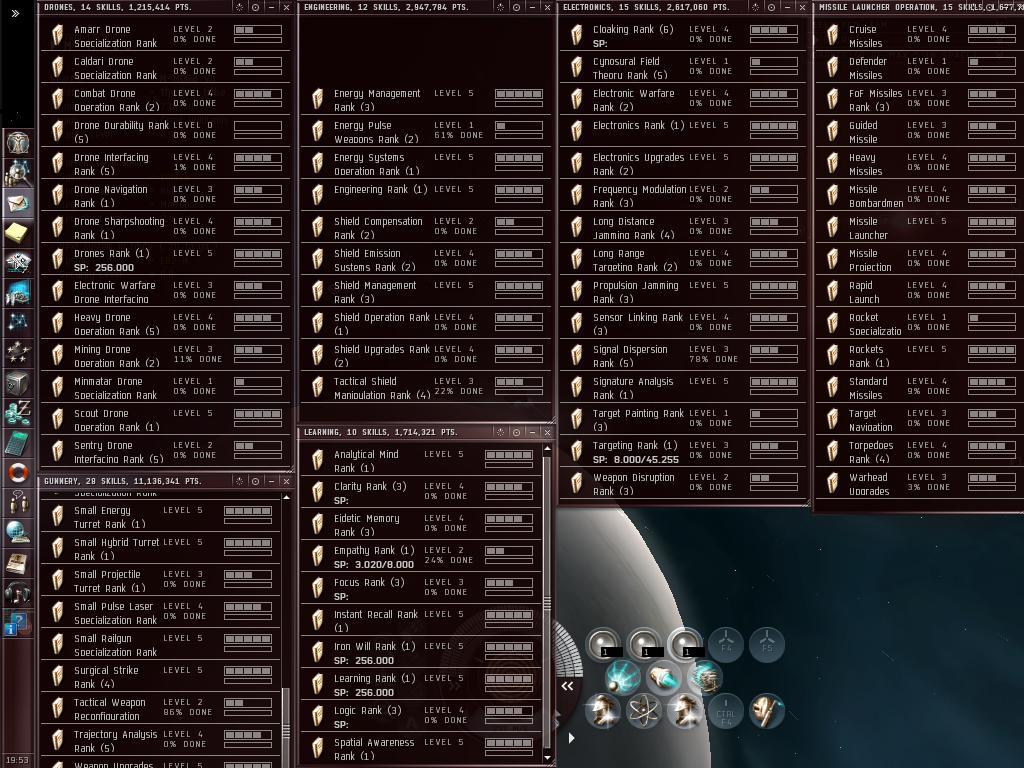
Task: Activate the third high-slot launcher module
Action: (685, 645)
